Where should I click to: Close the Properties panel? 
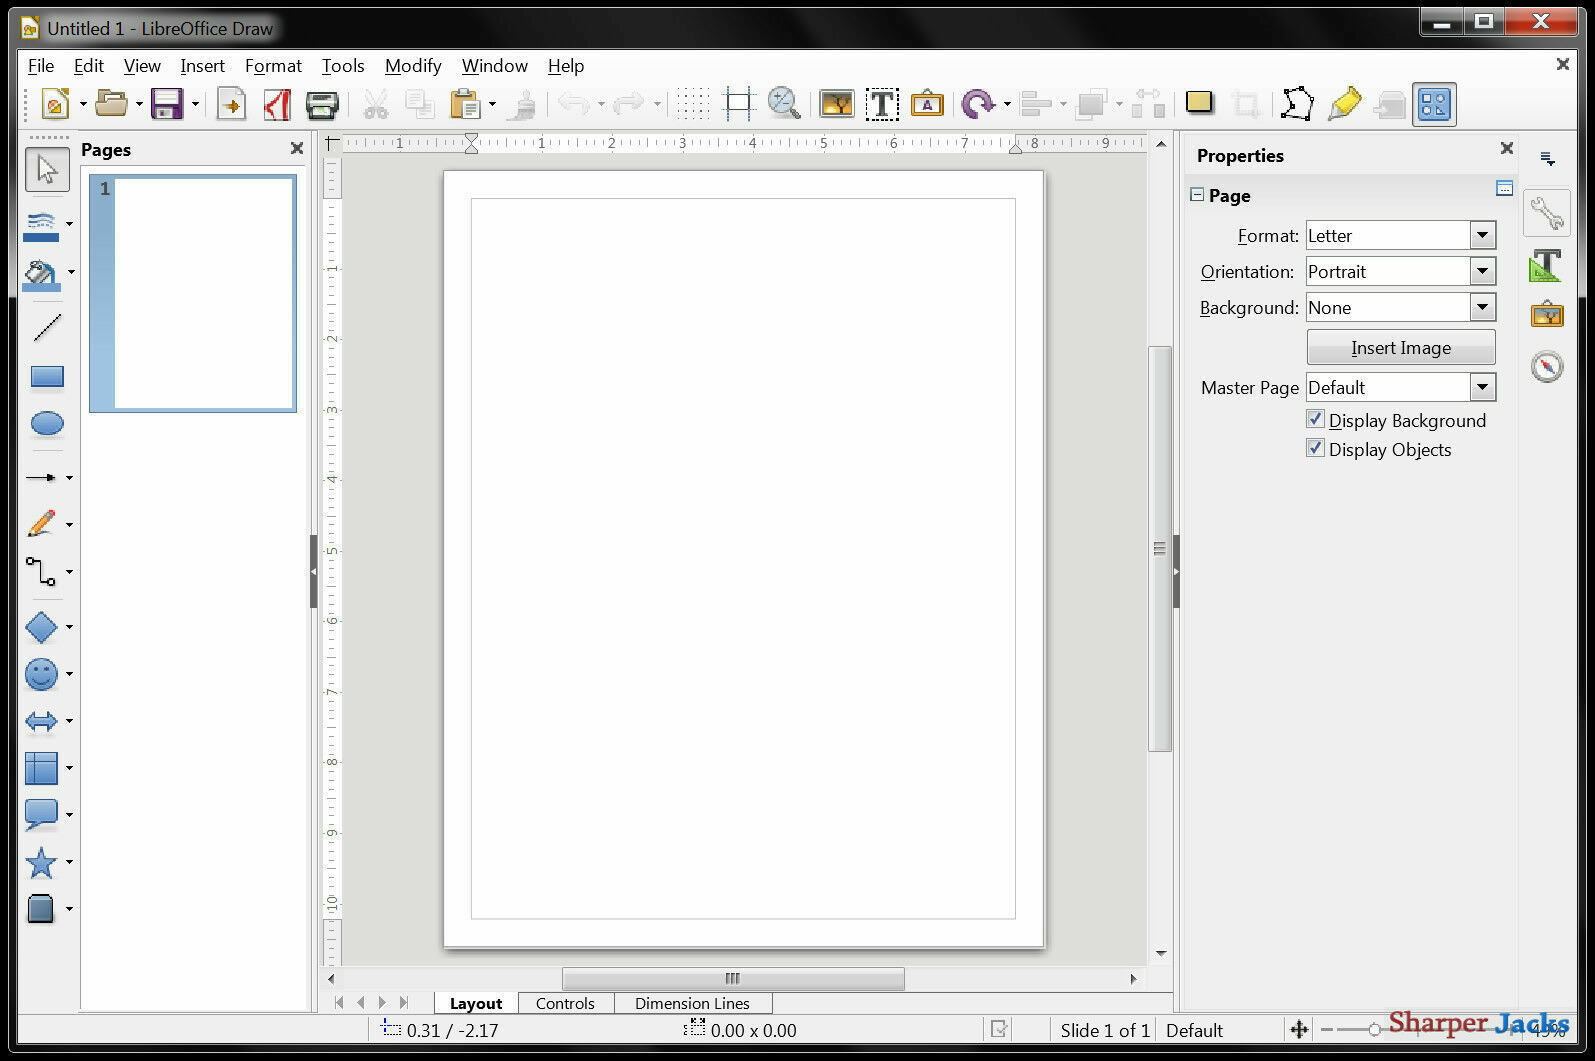tap(1507, 148)
